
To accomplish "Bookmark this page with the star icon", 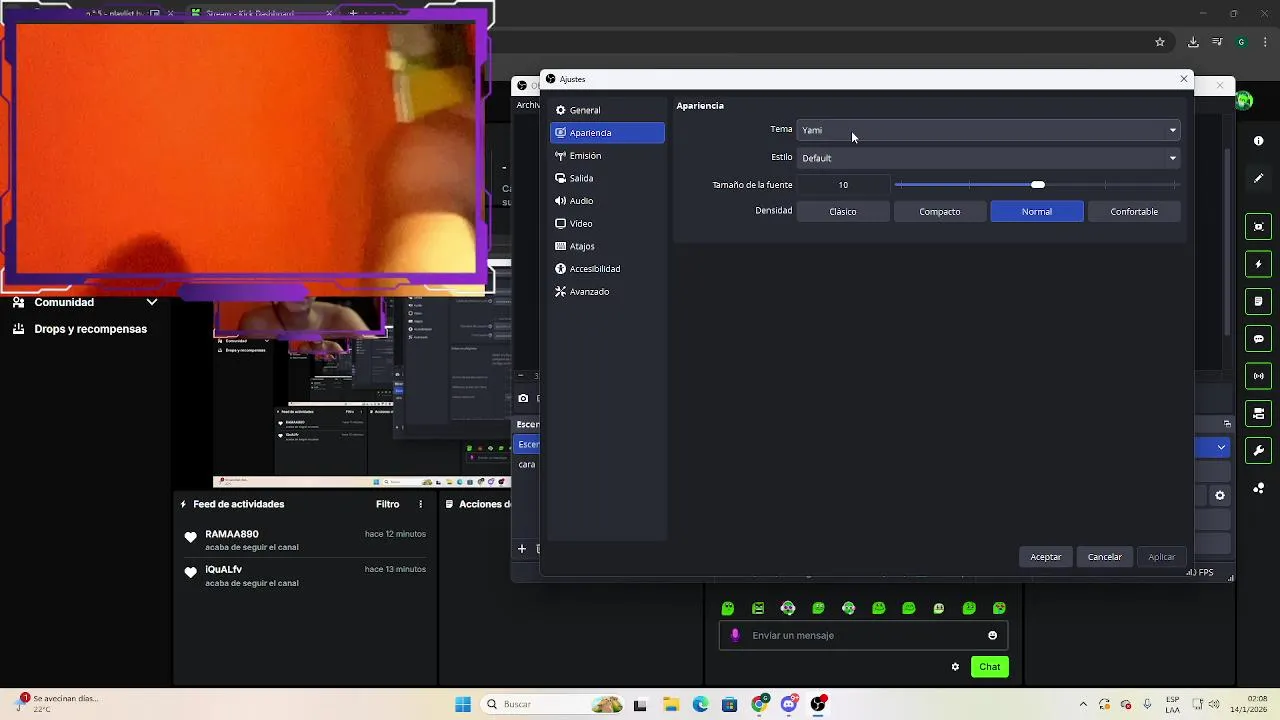I will tap(1160, 42).
